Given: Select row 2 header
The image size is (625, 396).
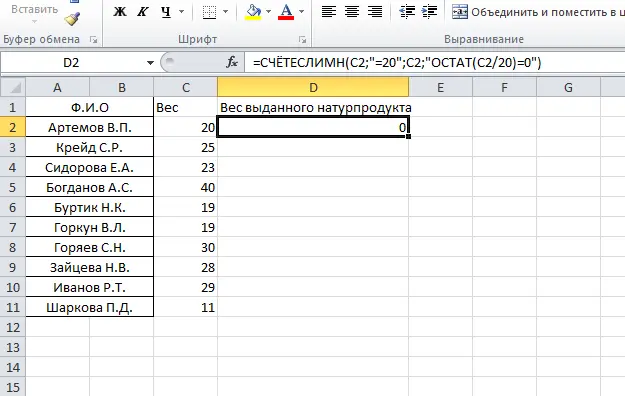Looking at the screenshot, I should click(13, 127).
